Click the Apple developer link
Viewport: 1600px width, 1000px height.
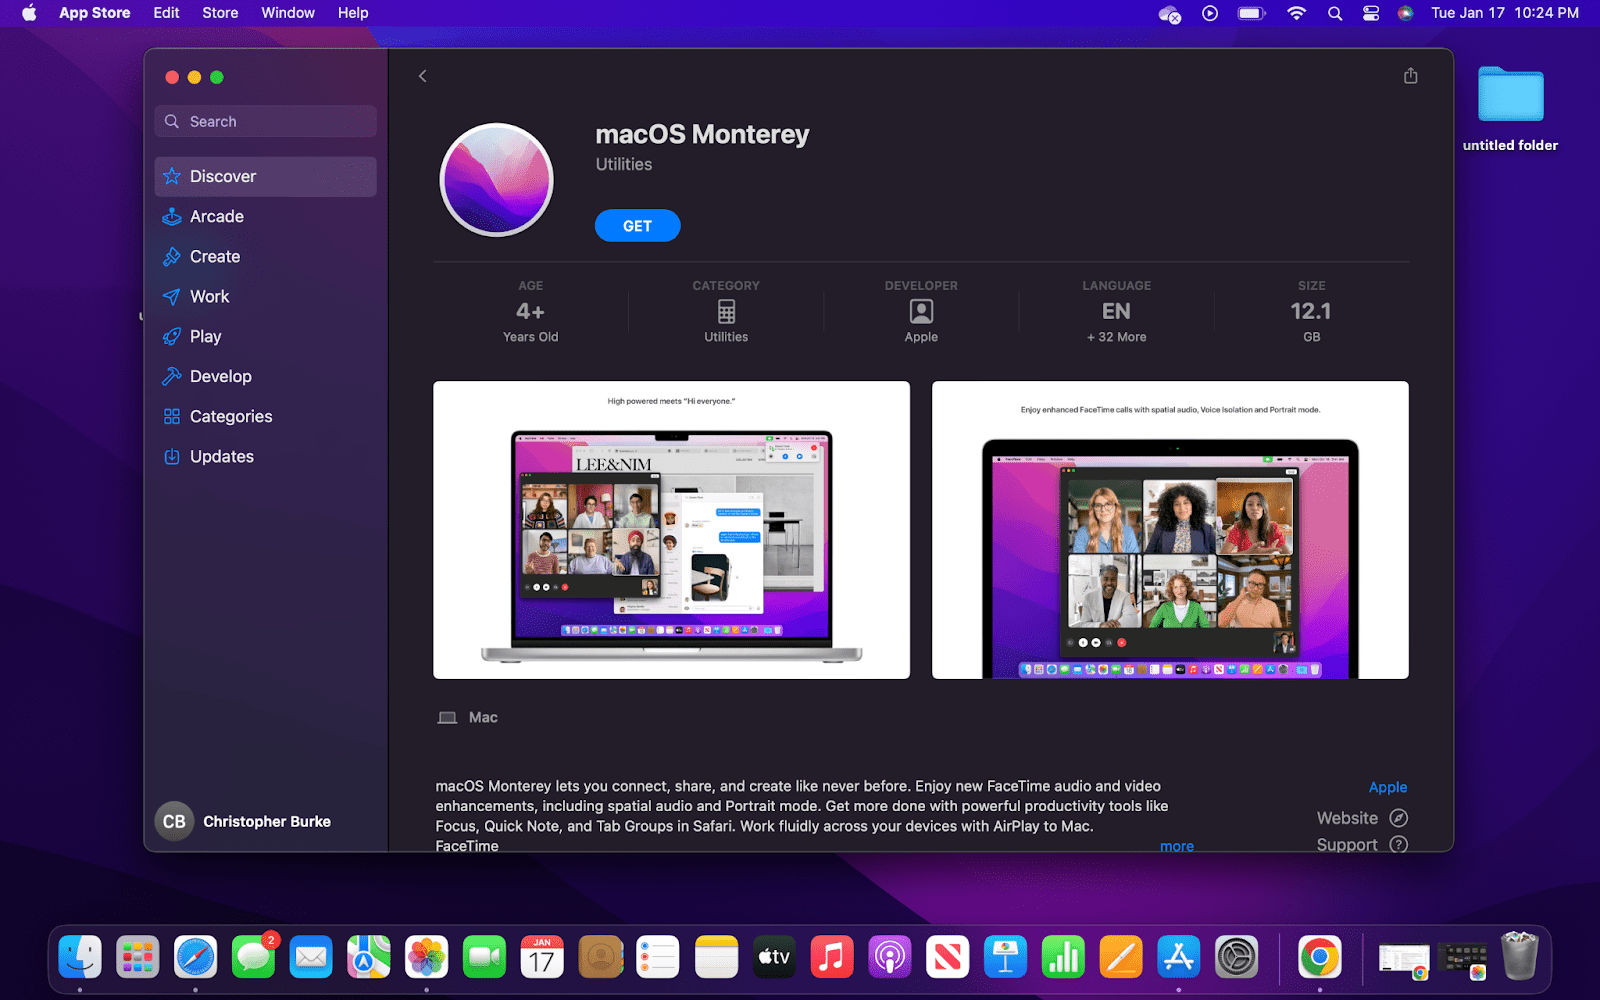pos(1388,787)
